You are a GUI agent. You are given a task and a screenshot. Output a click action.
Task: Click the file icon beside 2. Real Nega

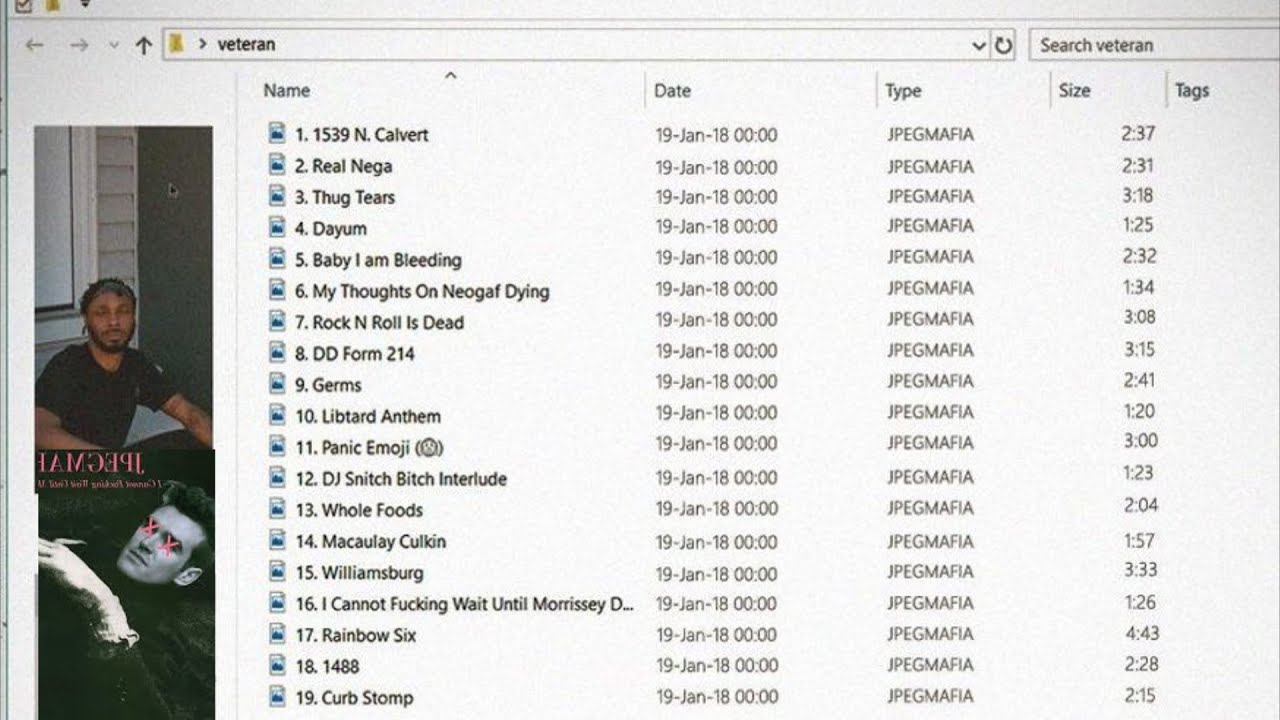tap(277, 165)
